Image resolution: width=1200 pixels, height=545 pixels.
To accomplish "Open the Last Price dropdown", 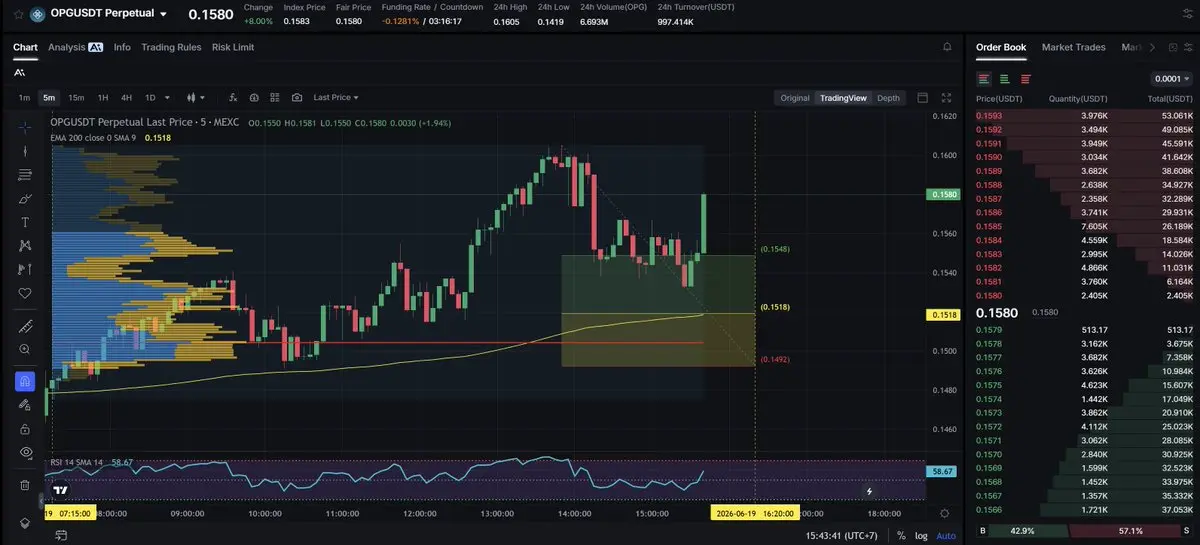I will [336, 98].
